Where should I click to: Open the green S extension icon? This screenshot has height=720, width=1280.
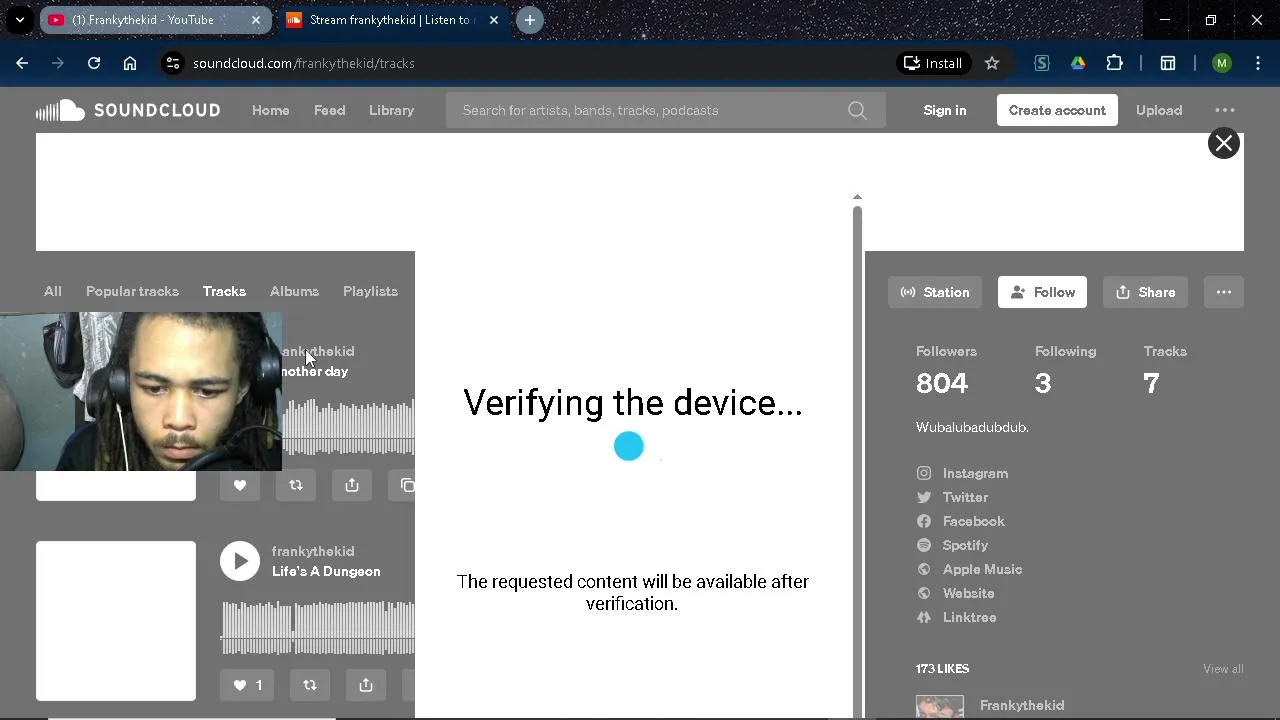[x=1042, y=63]
